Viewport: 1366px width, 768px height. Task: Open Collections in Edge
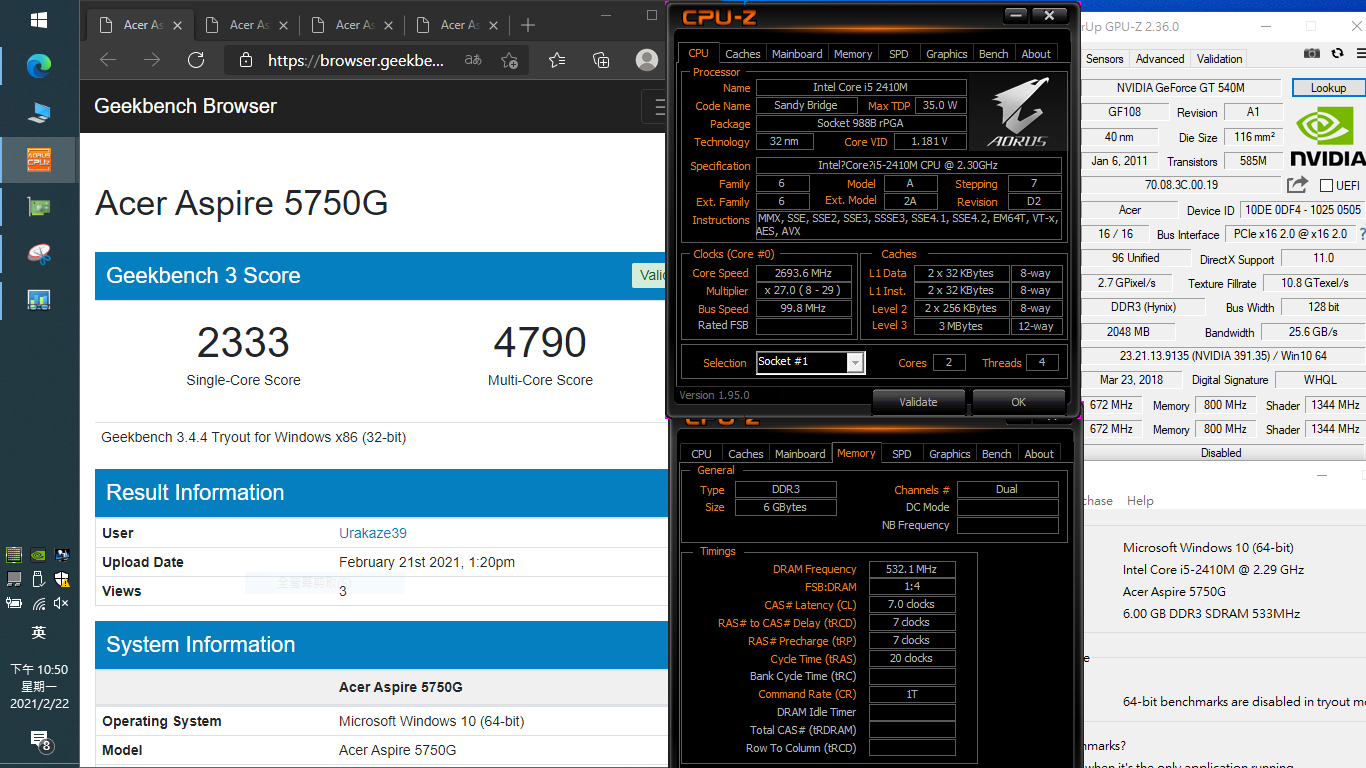601,60
